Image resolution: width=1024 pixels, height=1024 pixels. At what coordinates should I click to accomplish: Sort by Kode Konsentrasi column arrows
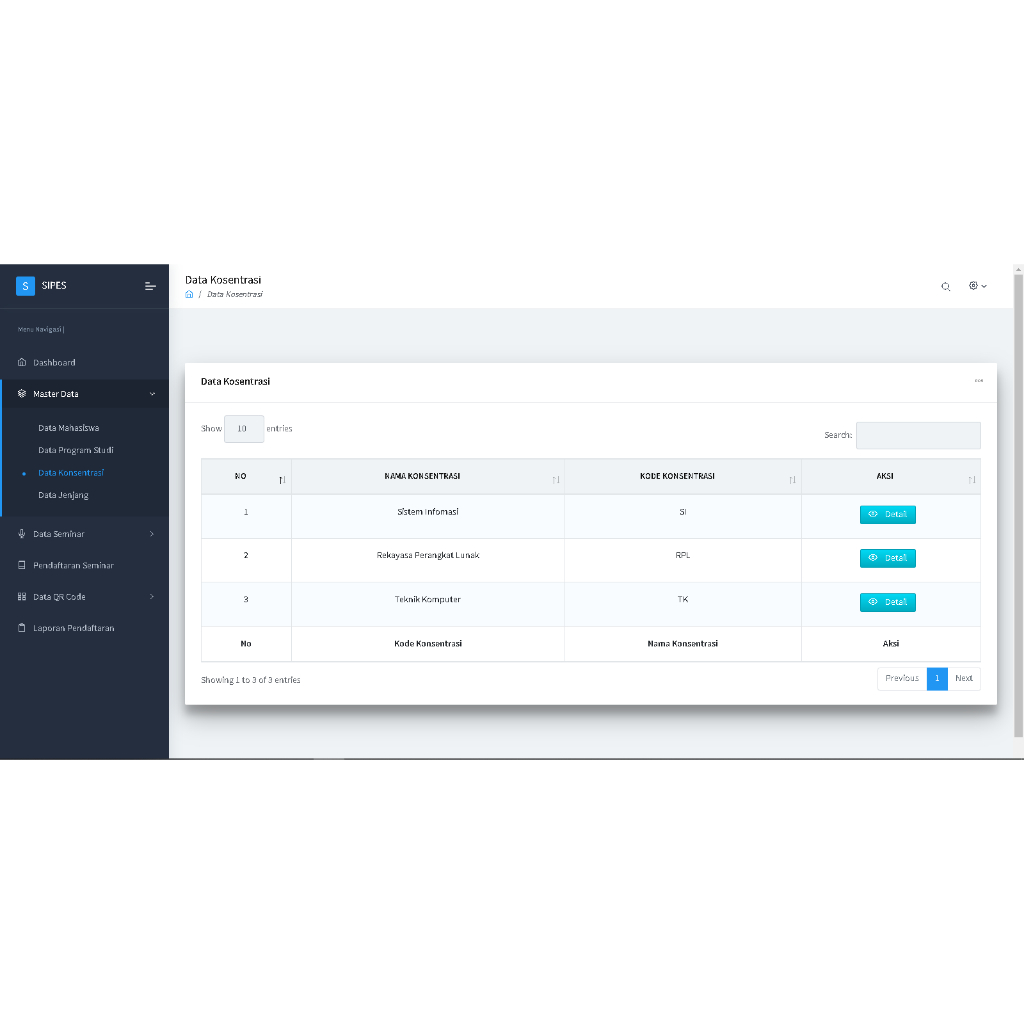792,480
